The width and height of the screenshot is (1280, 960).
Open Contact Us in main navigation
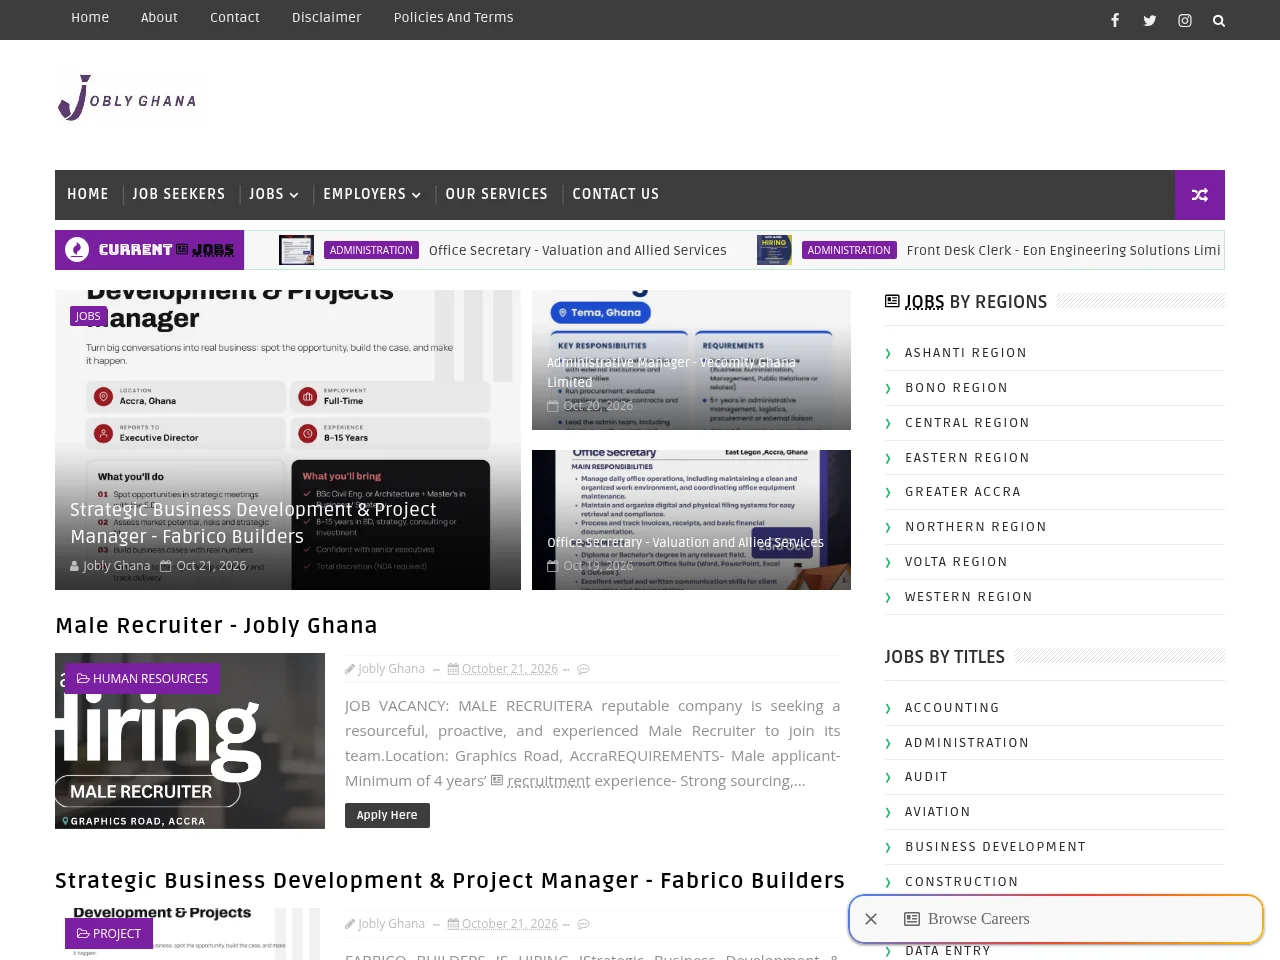616,194
